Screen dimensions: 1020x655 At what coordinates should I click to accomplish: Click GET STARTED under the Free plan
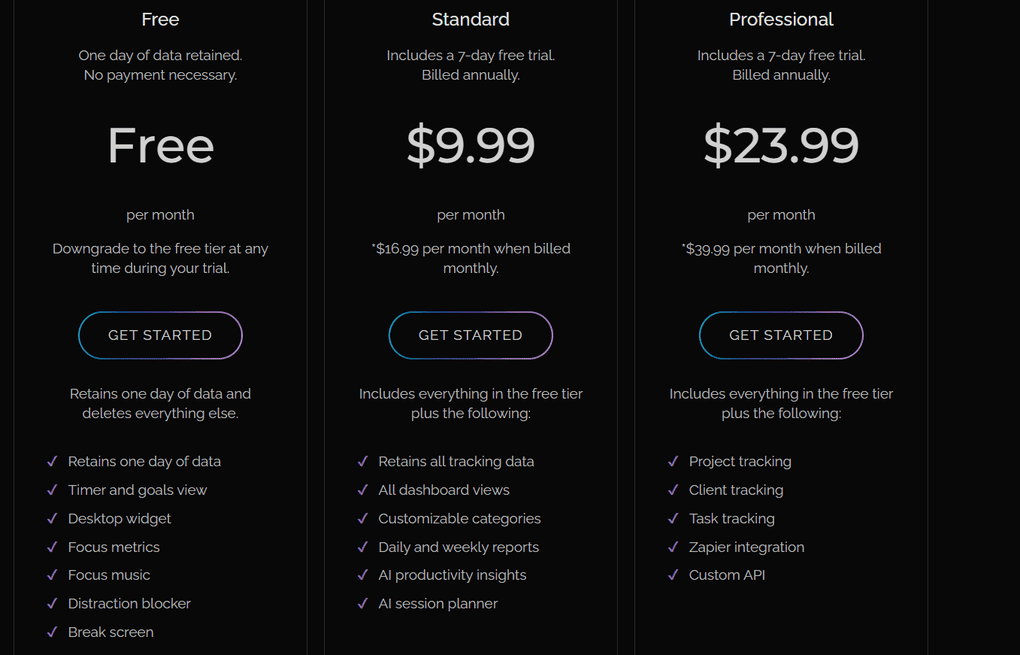tap(160, 335)
